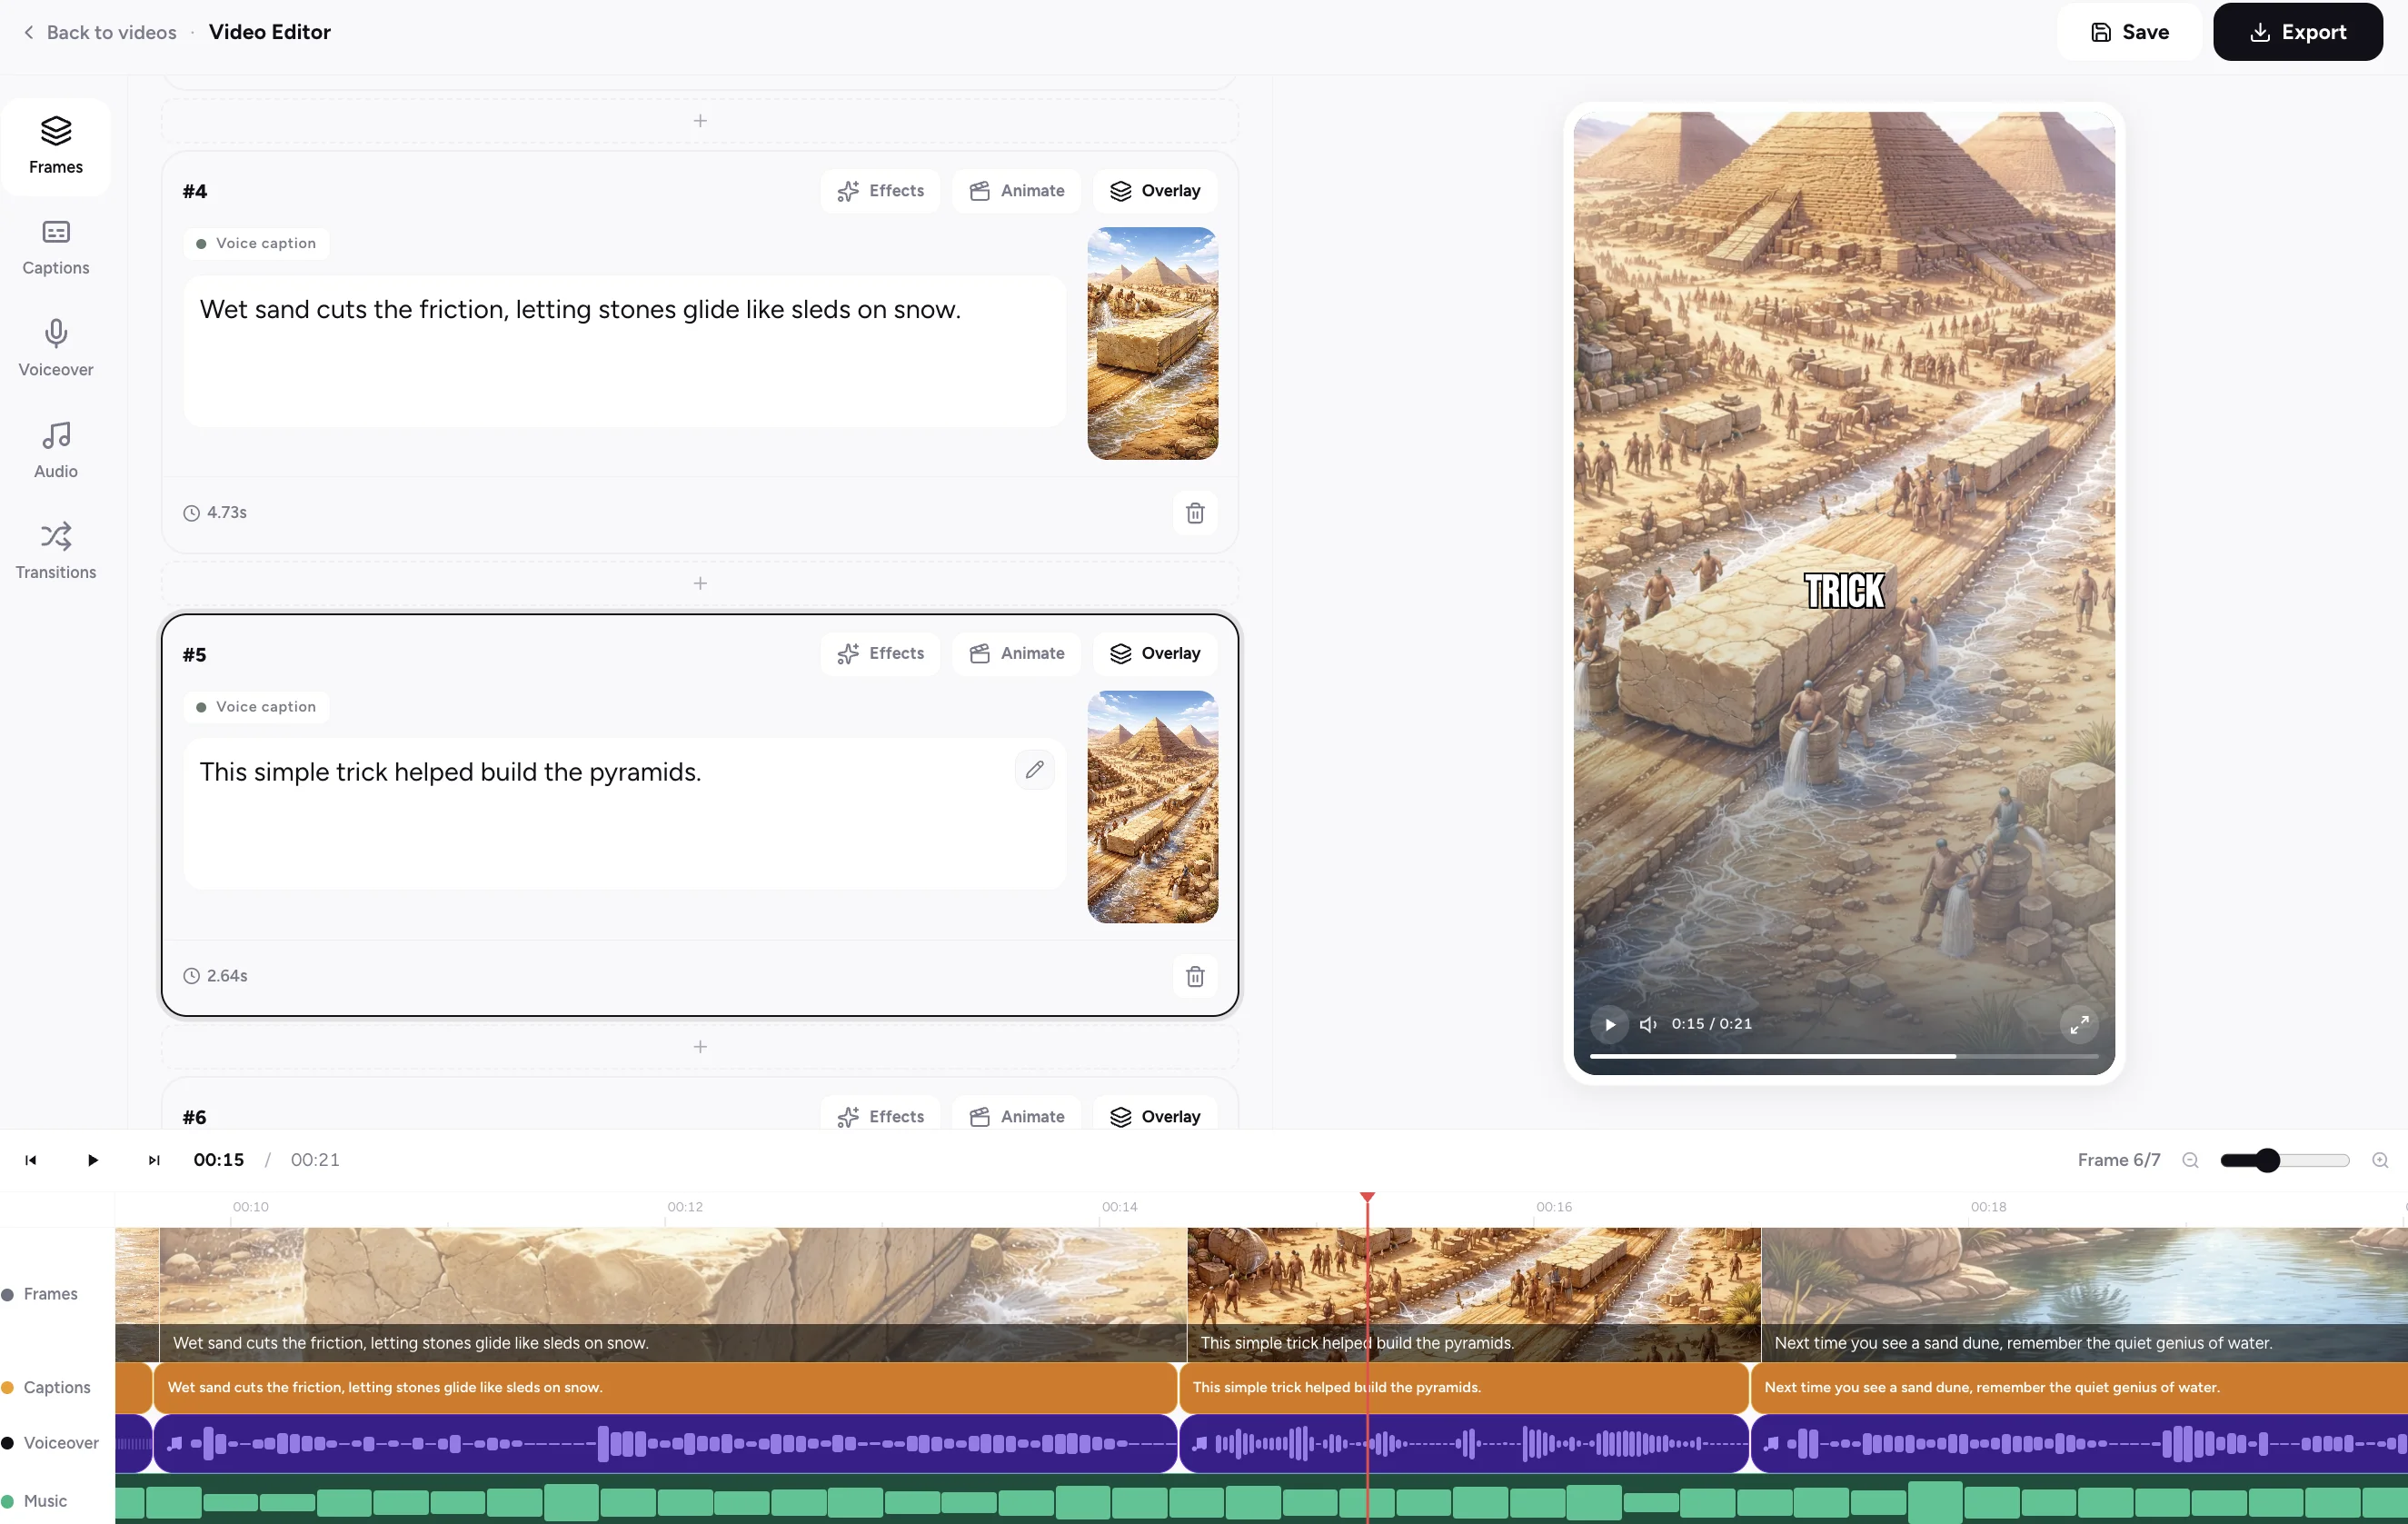
Task: Add a frame between #5 and #6
Action: 700,1047
